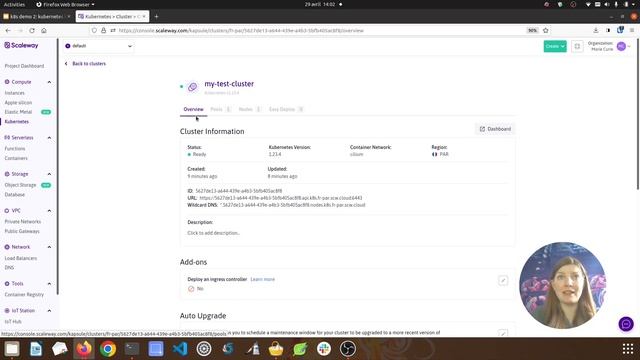Open Slack from the dock
640x360 pixels.
pos(324,349)
